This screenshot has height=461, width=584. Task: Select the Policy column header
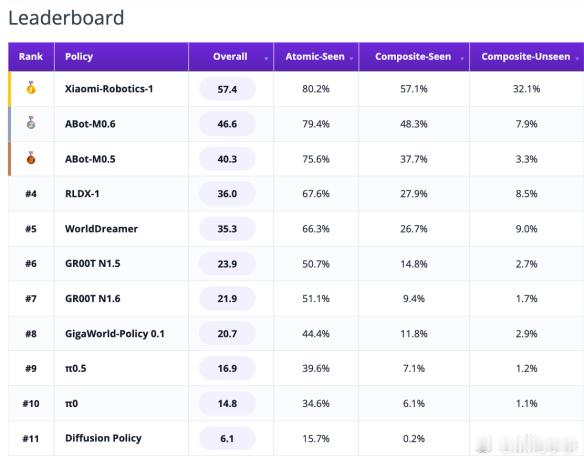pyautogui.click(x=79, y=57)
